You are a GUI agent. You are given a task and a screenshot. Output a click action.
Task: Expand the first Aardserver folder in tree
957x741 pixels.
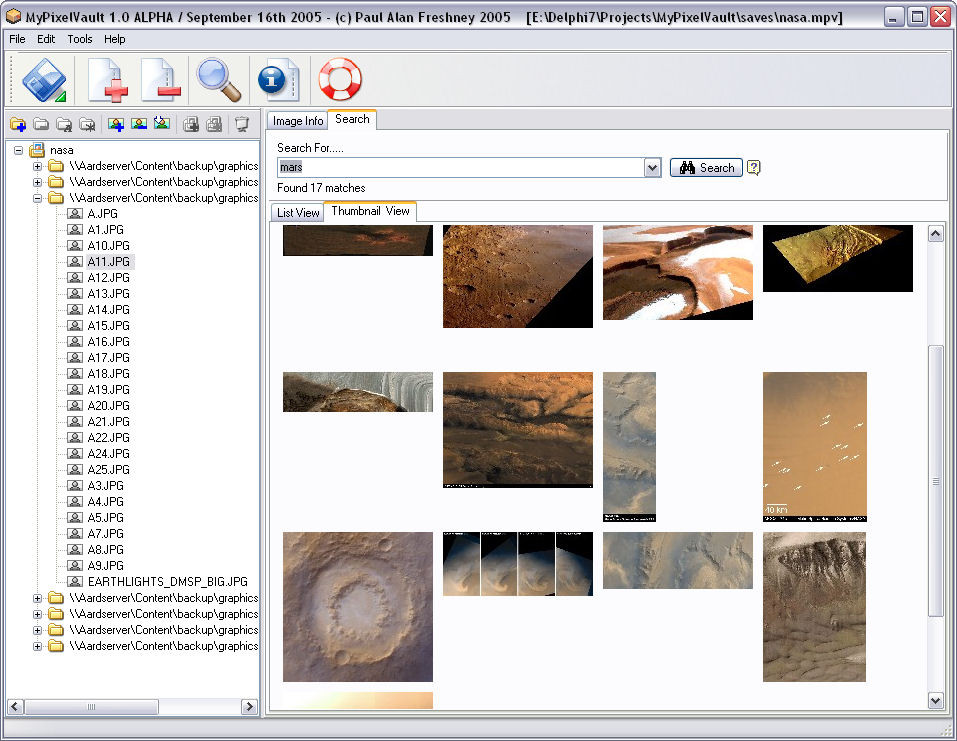click(x=38, y=166)
